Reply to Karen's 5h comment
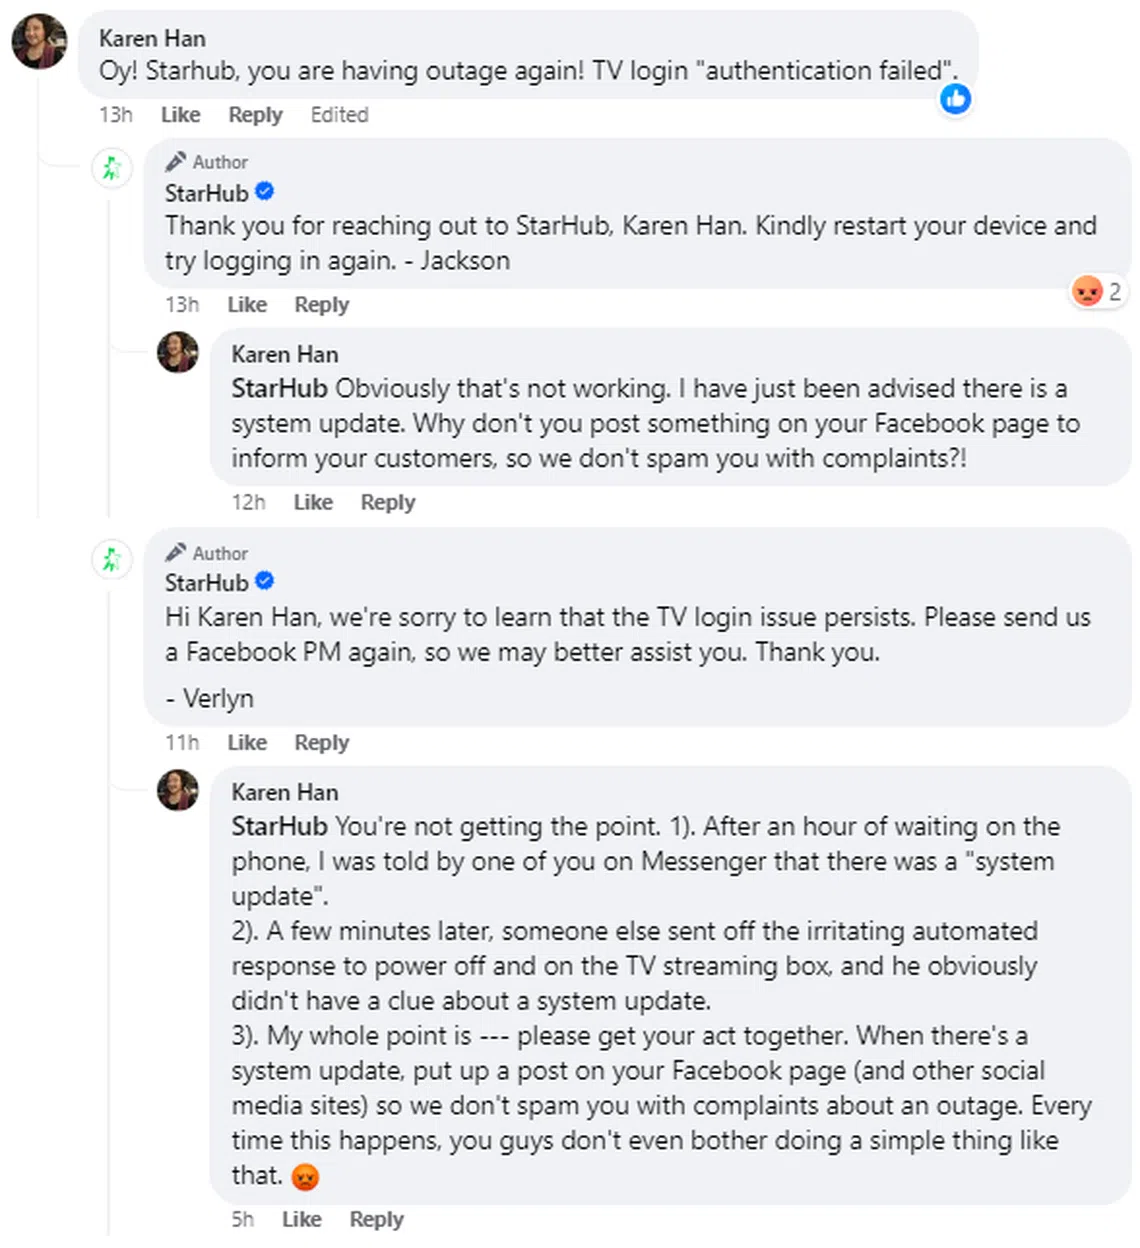Viewport: 1140px width, 1248px height. point(376,1220)
